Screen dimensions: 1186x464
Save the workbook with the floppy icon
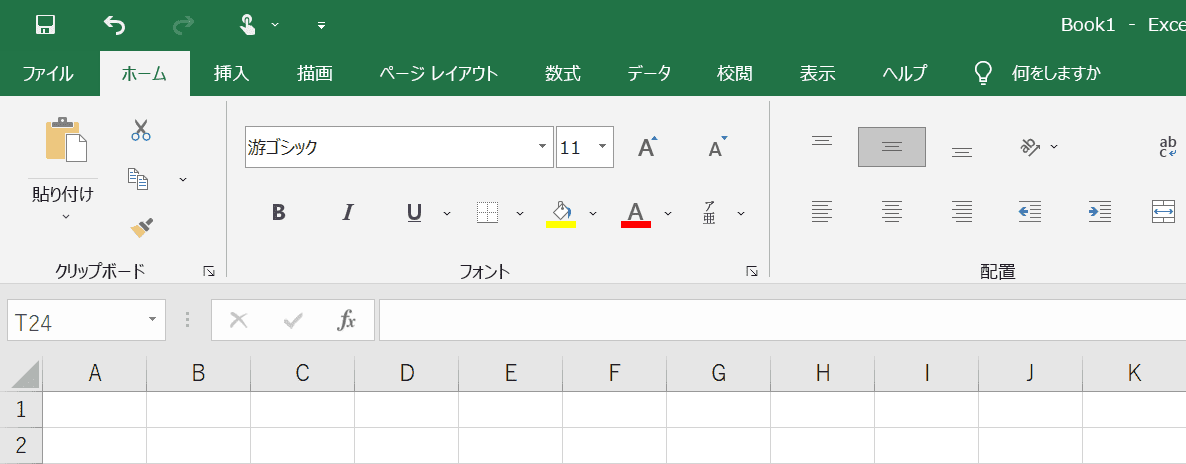pyautogui.click(x=46, y=25)
